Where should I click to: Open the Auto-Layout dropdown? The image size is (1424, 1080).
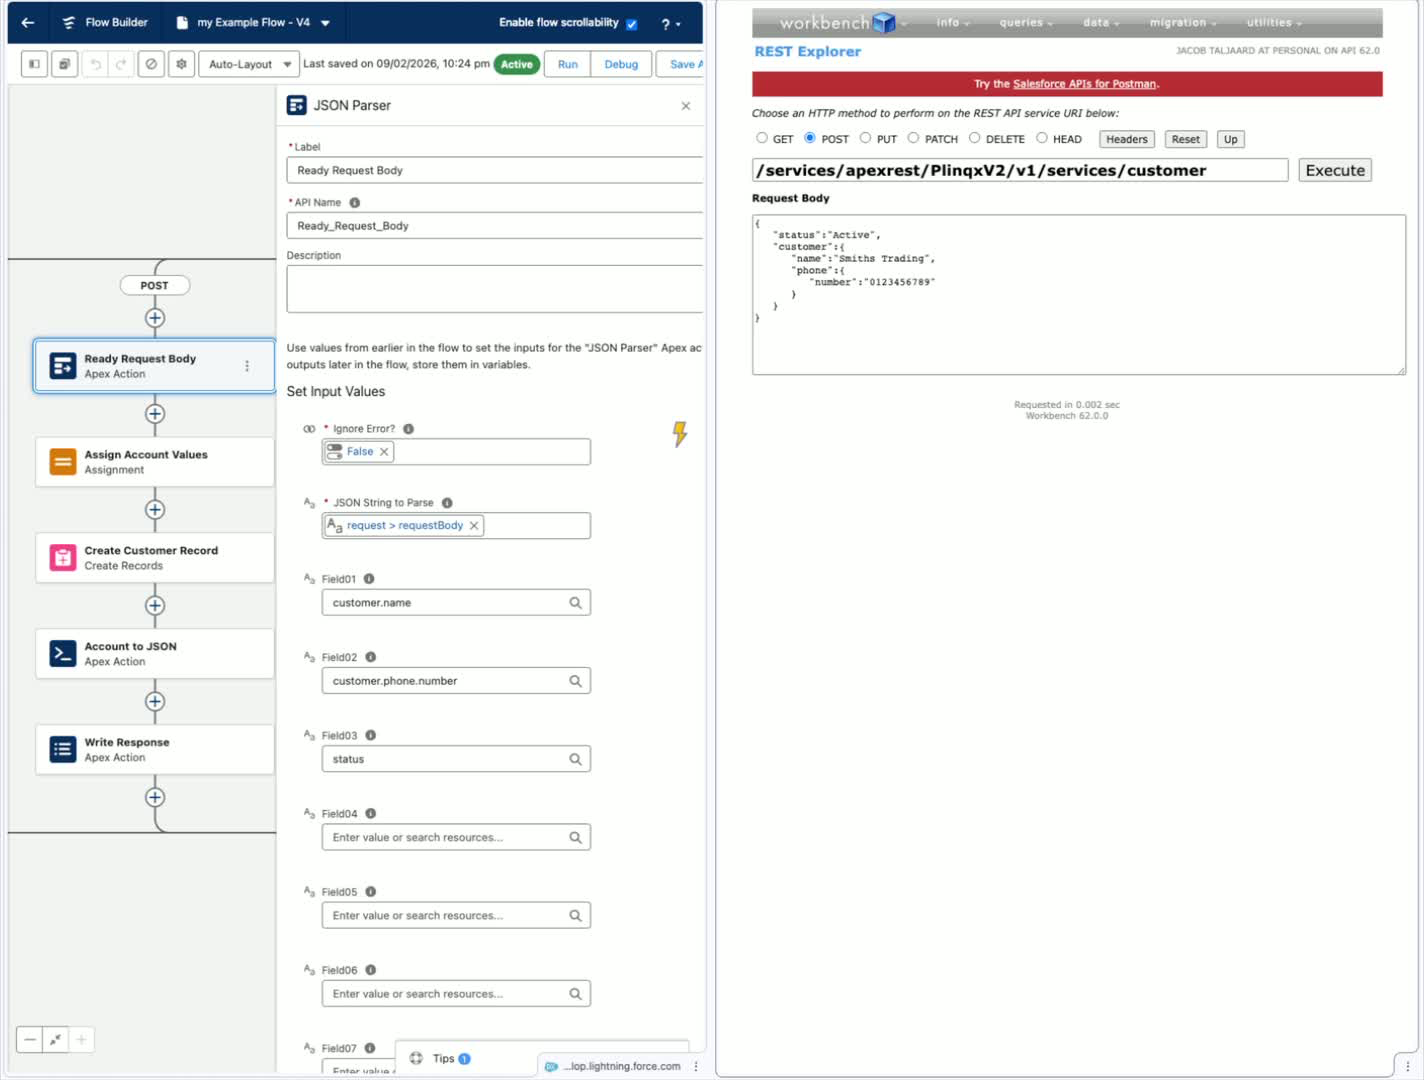(249, 64)
